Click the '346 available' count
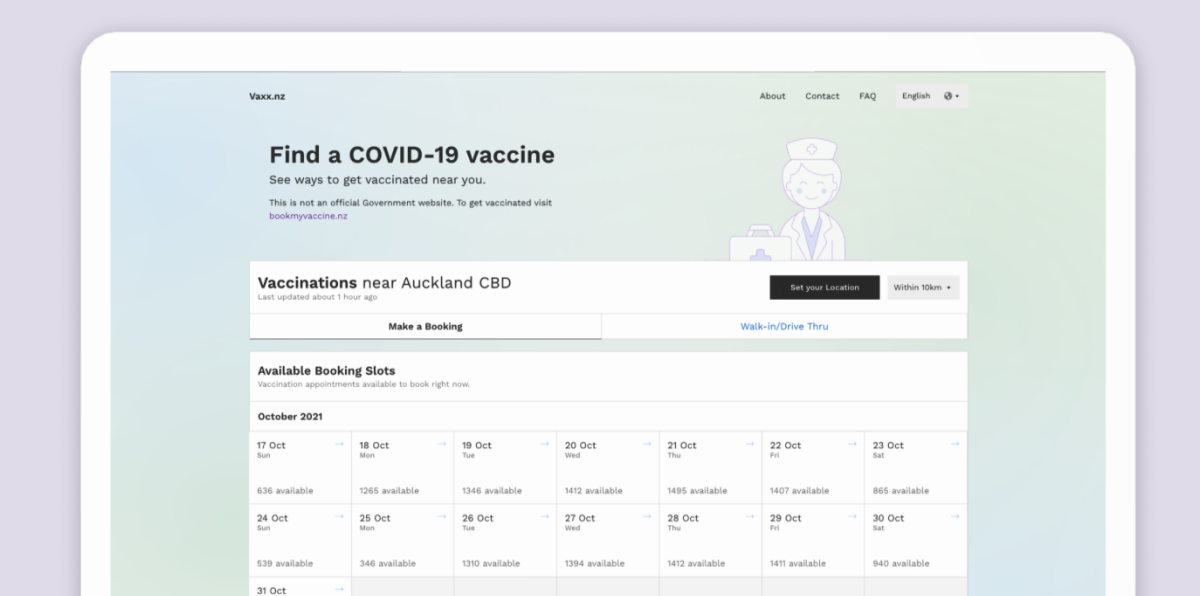This screenshot has width=1200, height=596. point(388,563)
